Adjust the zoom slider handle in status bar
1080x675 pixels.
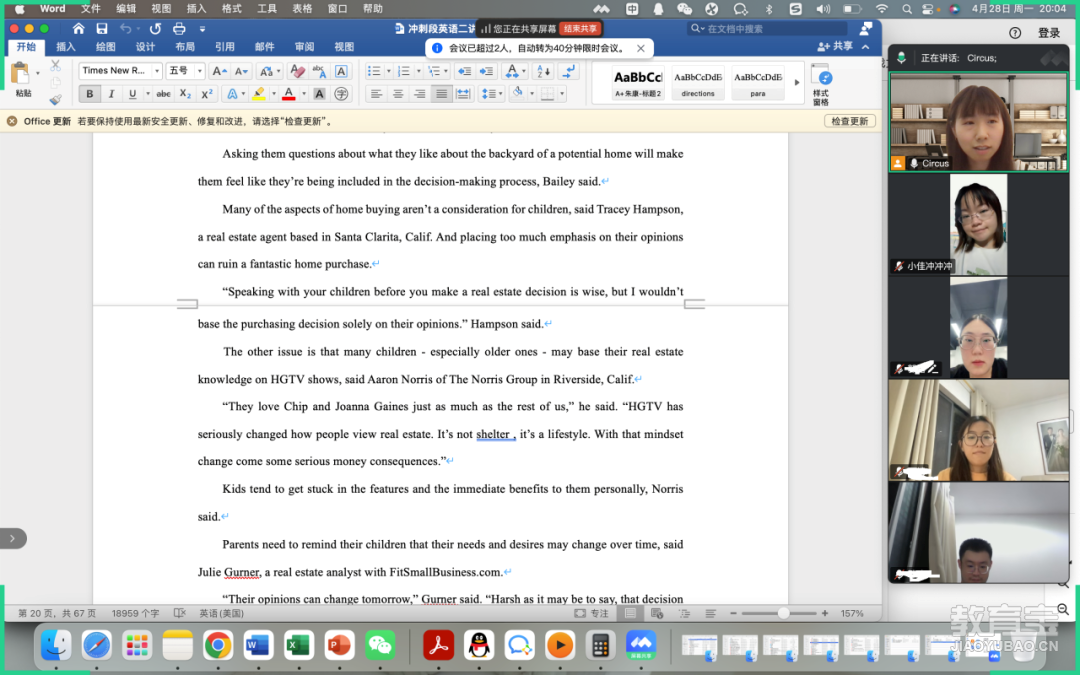click(783, 613)
